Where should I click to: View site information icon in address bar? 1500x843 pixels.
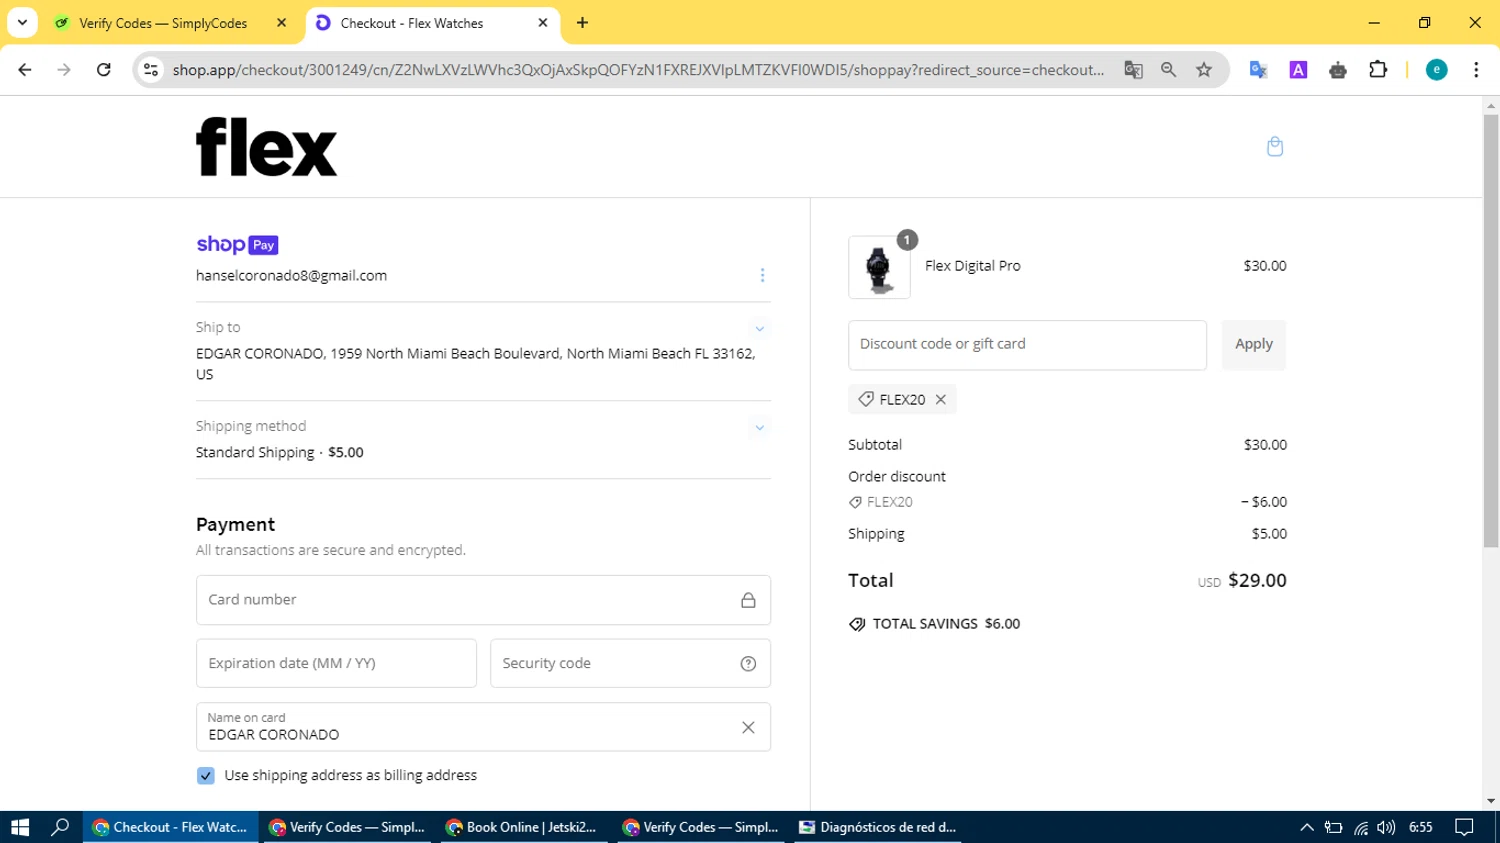click(x=151, y=70)
